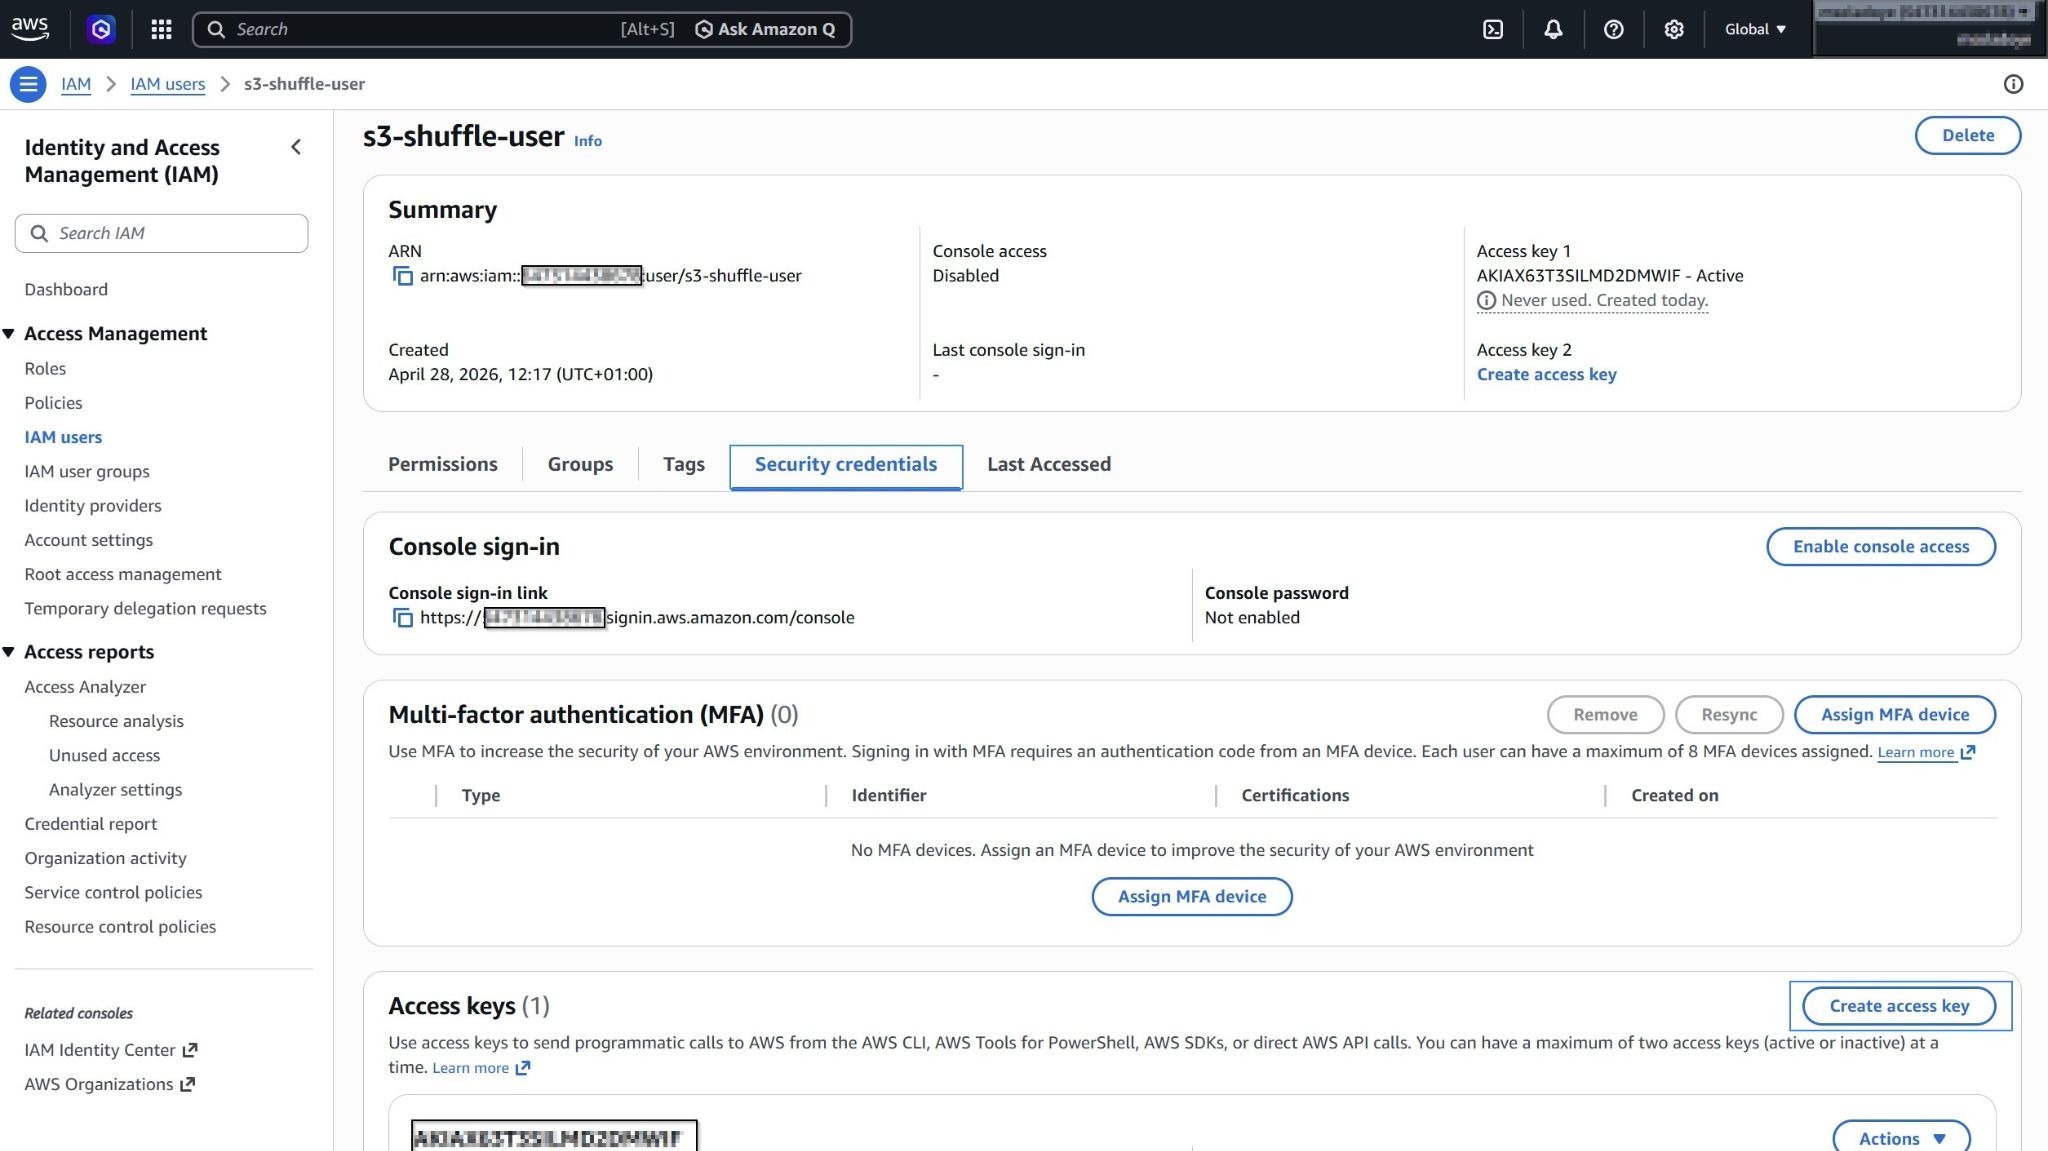This screenshot has height=1151, width=2048.
Task: Delete the s3-shuffle-user
Action: (1967, 135)
